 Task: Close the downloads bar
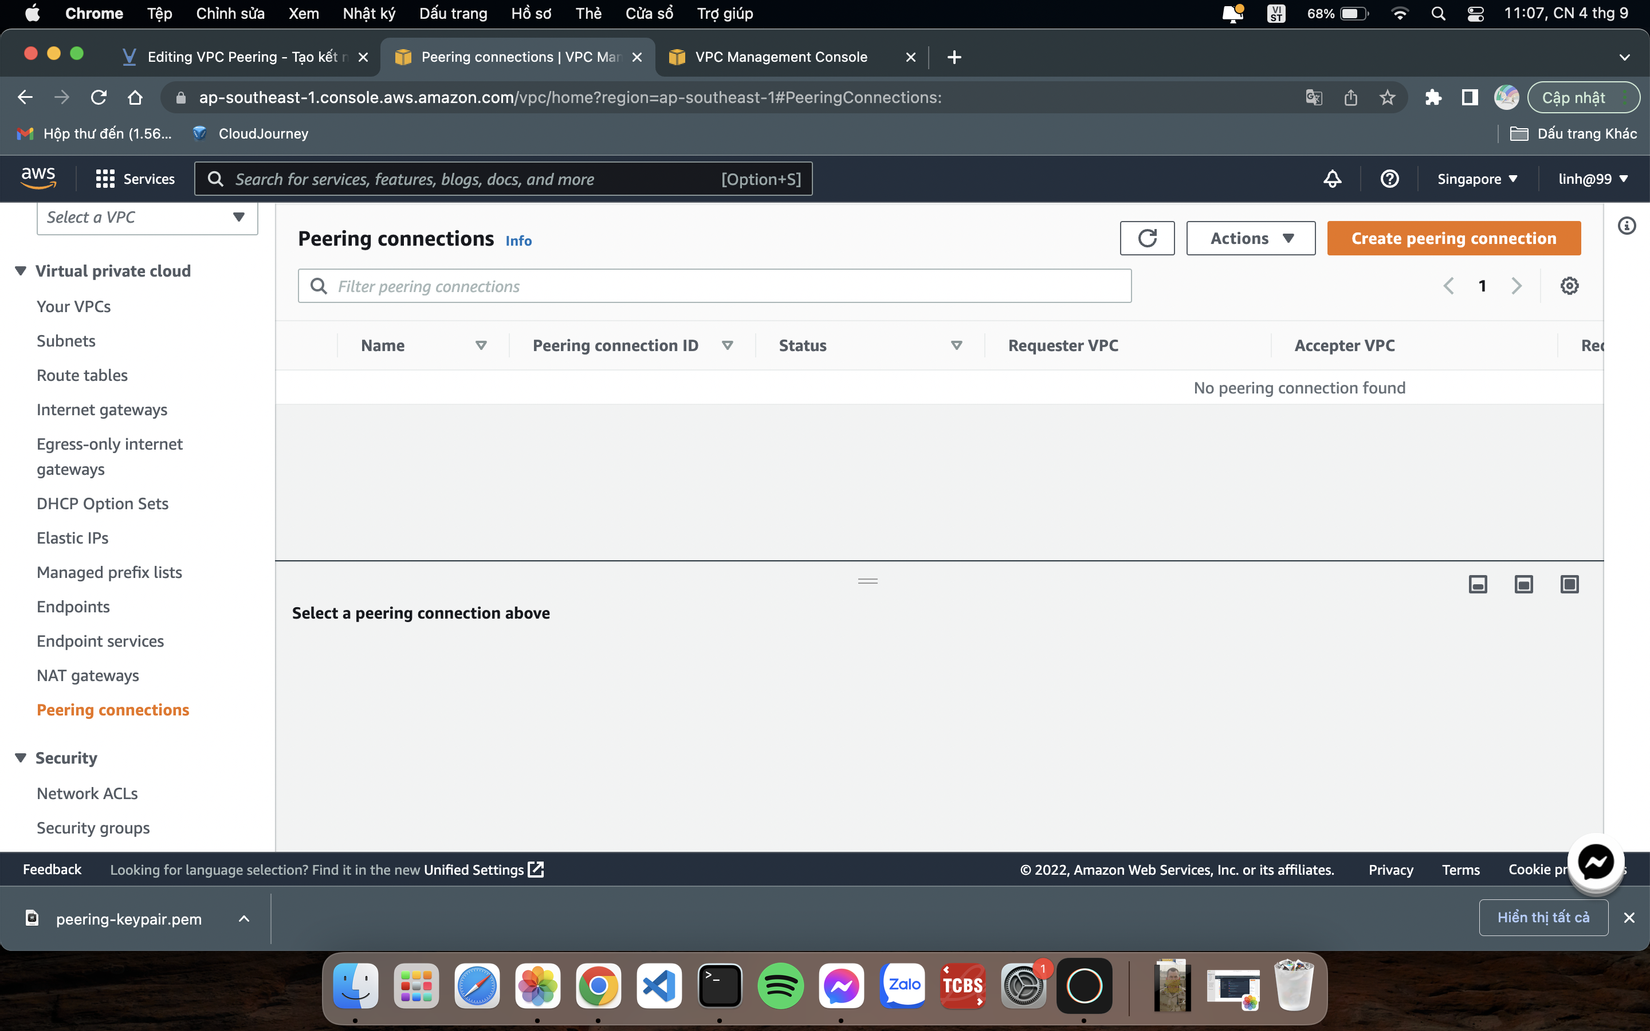click(1629, 918)
